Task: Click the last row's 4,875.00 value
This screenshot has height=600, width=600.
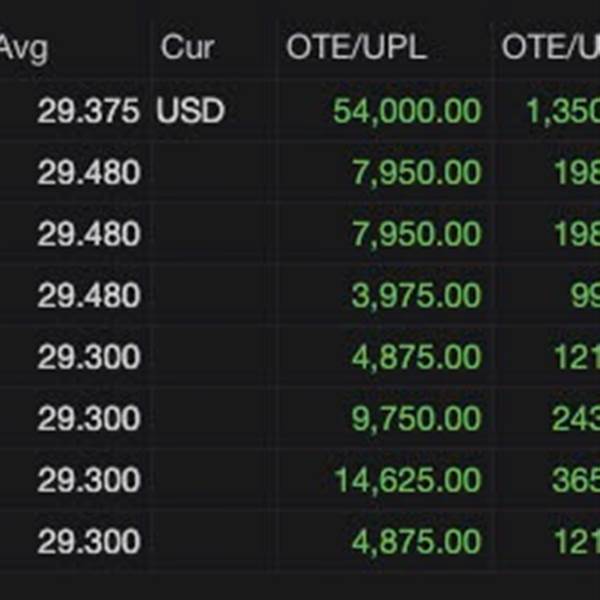Action: (416, 541)
